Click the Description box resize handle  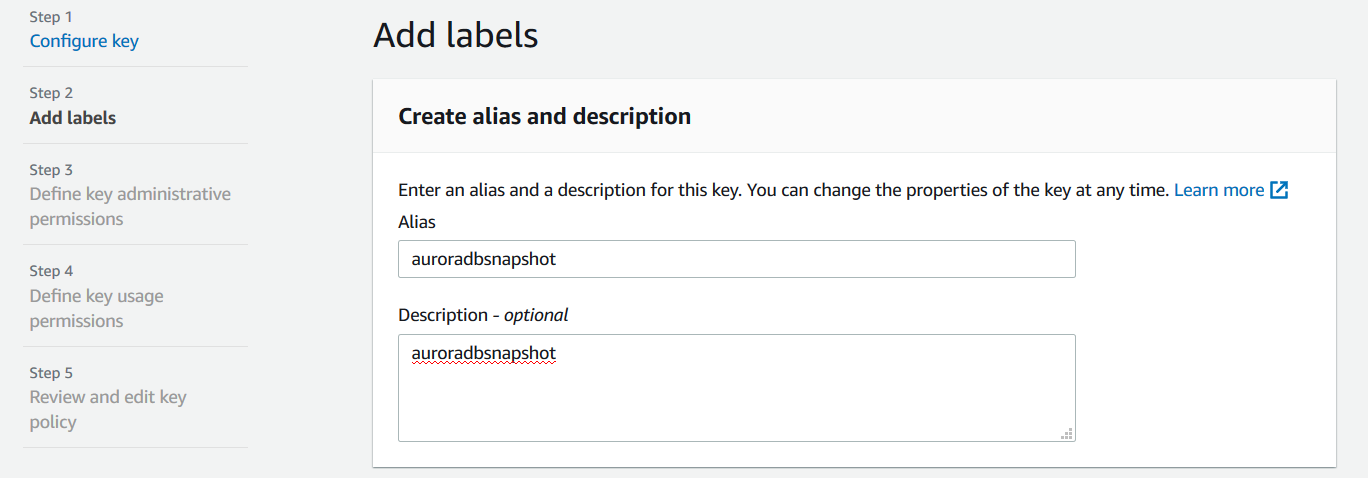pyautogui.click(x=1067, y=434)
